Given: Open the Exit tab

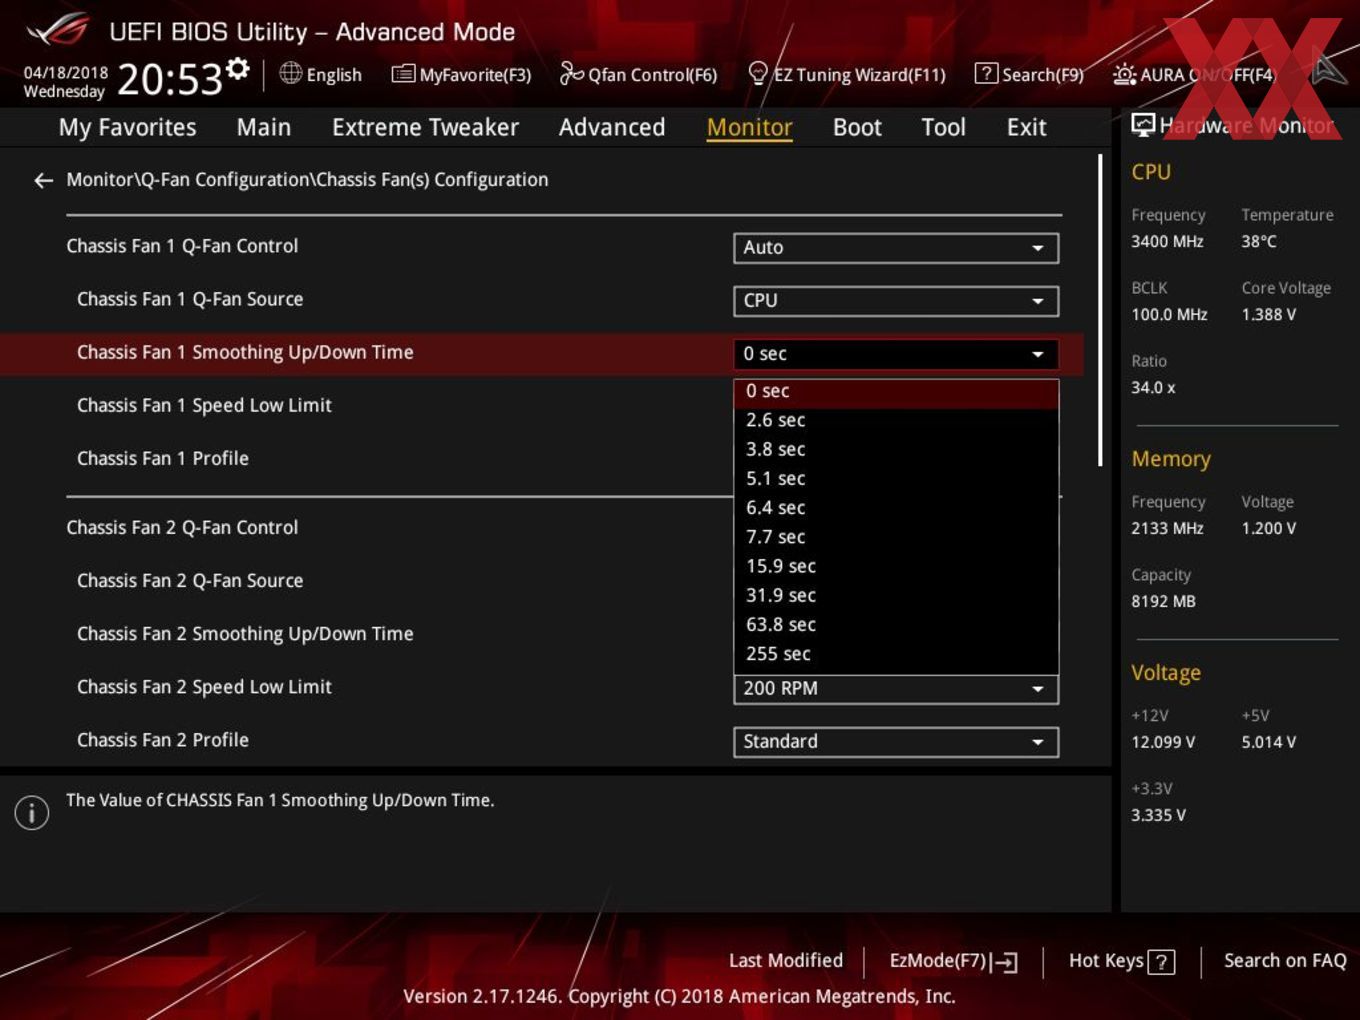Looking at the screenshot, I should (x=1026, y=127).
